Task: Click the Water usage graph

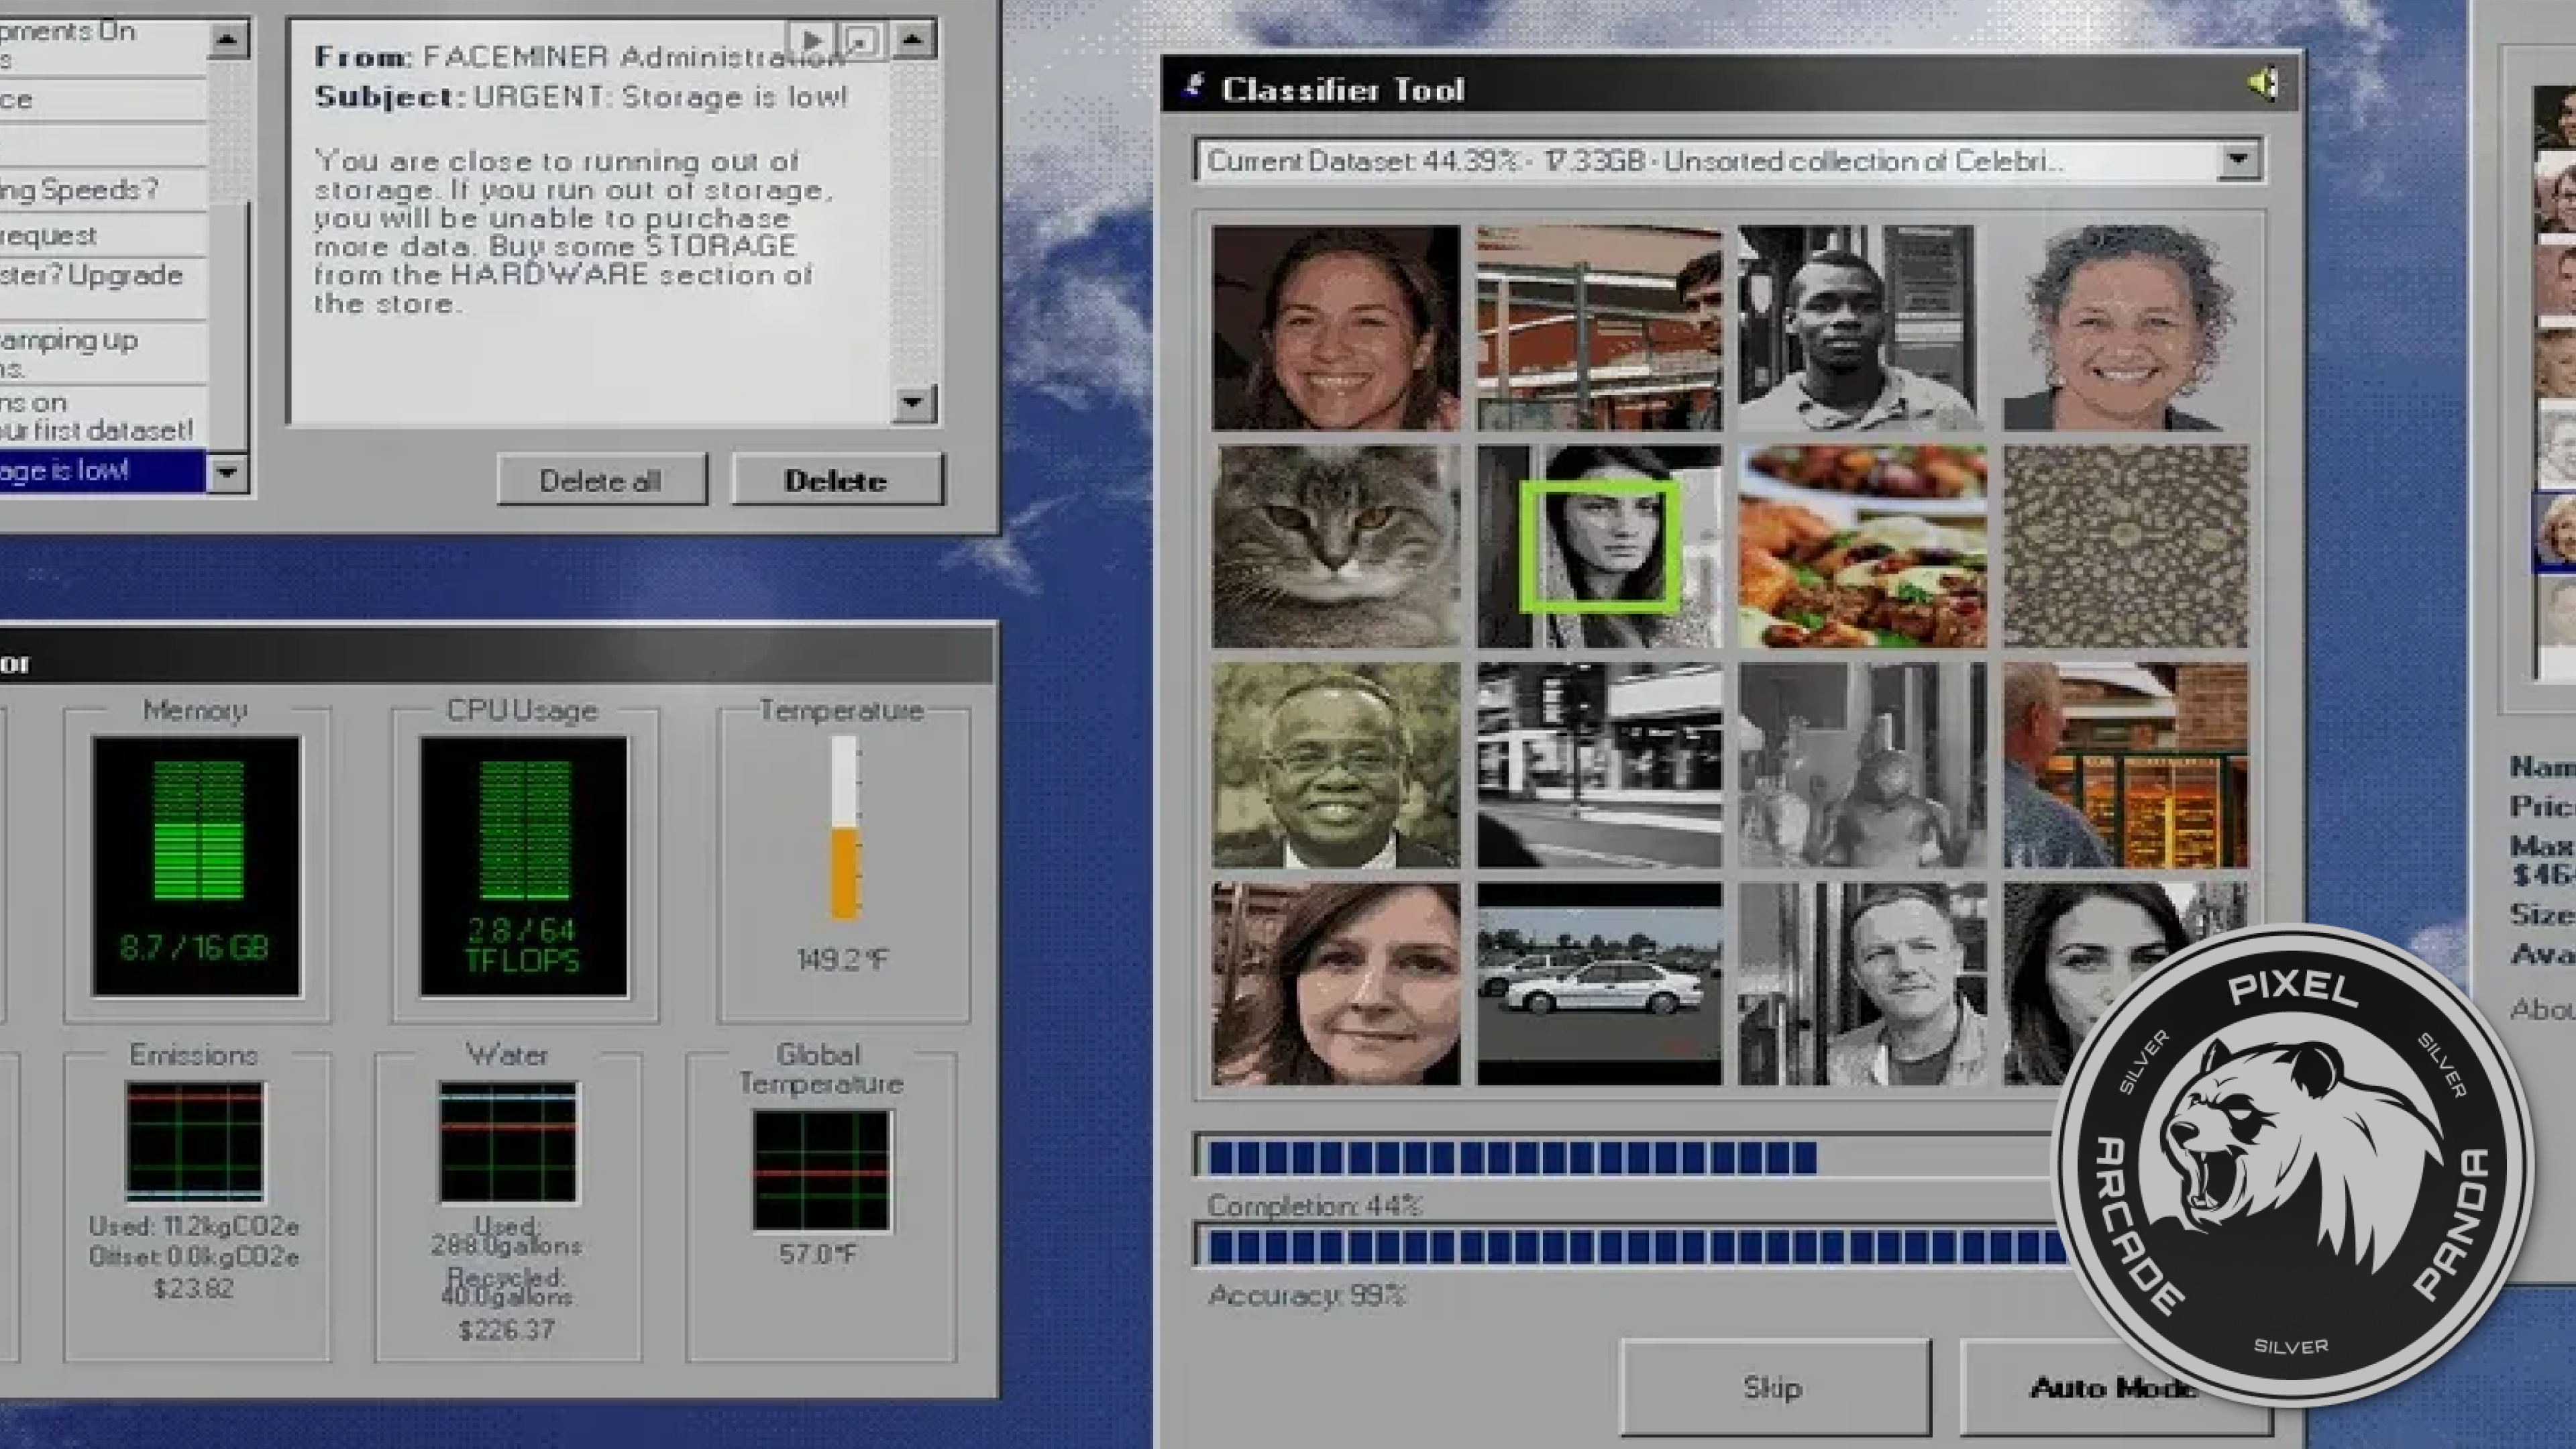Action: click(508, 1142)
